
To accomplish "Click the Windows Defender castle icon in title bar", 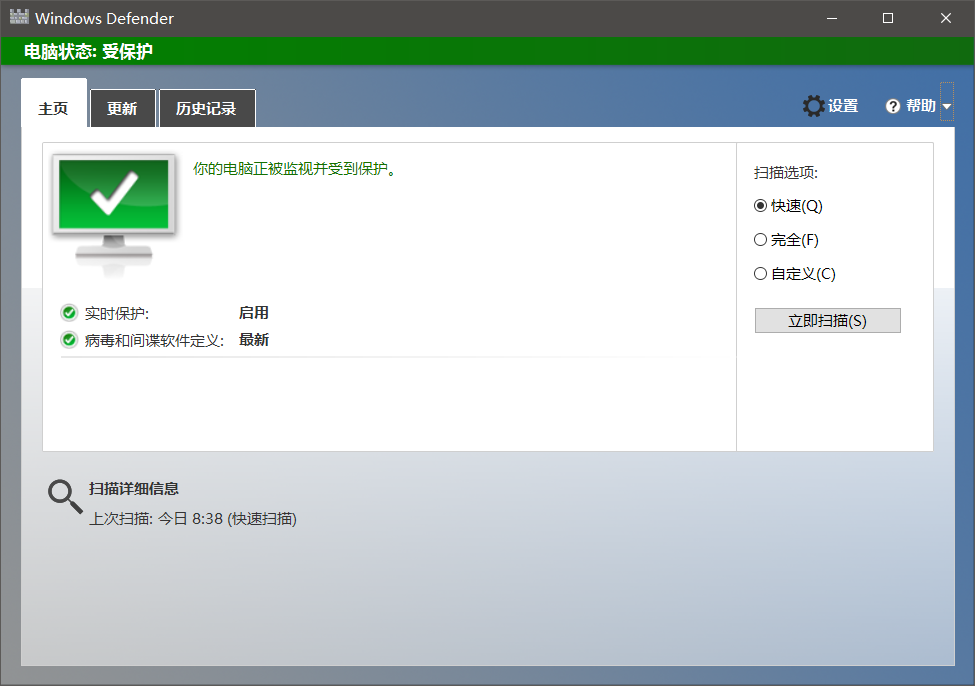I will (19, 17).
